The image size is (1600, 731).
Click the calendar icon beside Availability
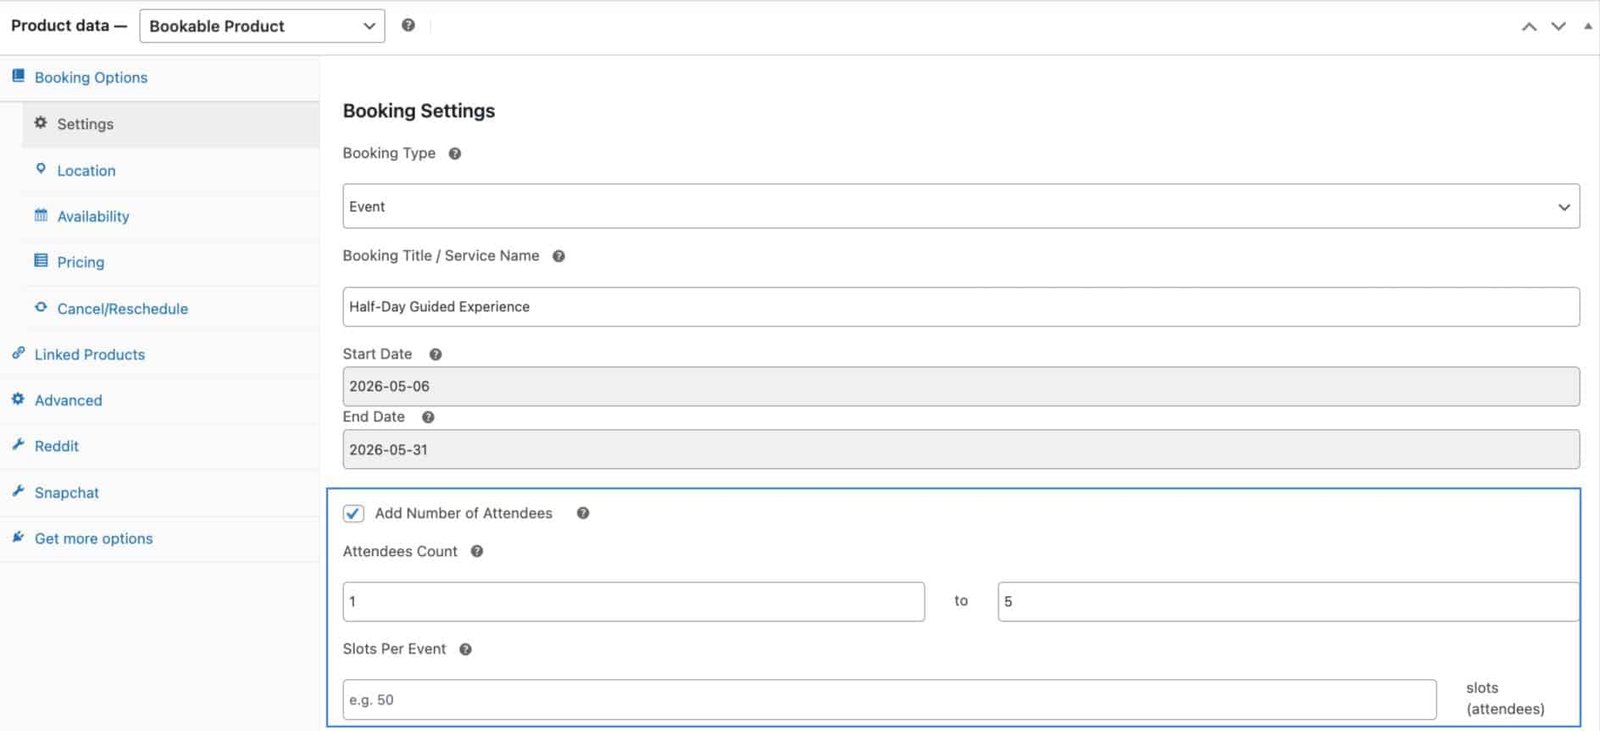tap(41, 215)
